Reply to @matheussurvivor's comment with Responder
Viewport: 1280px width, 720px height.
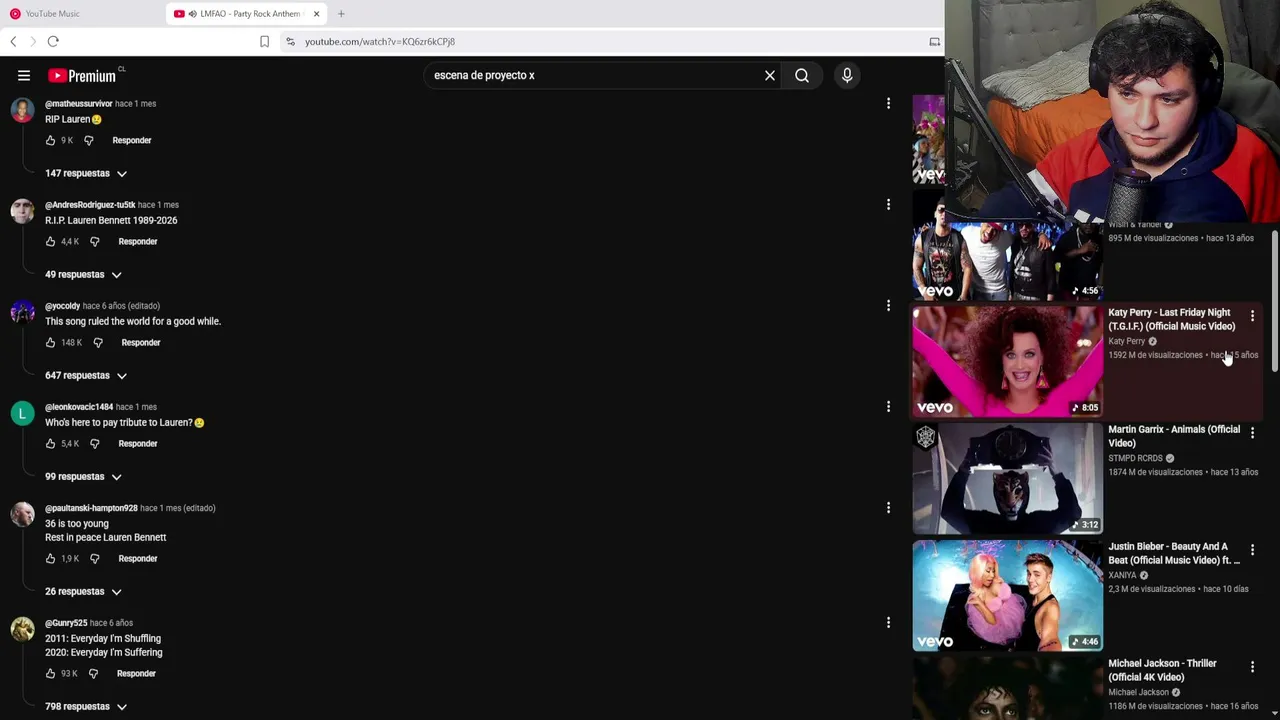tap(132, 140)
